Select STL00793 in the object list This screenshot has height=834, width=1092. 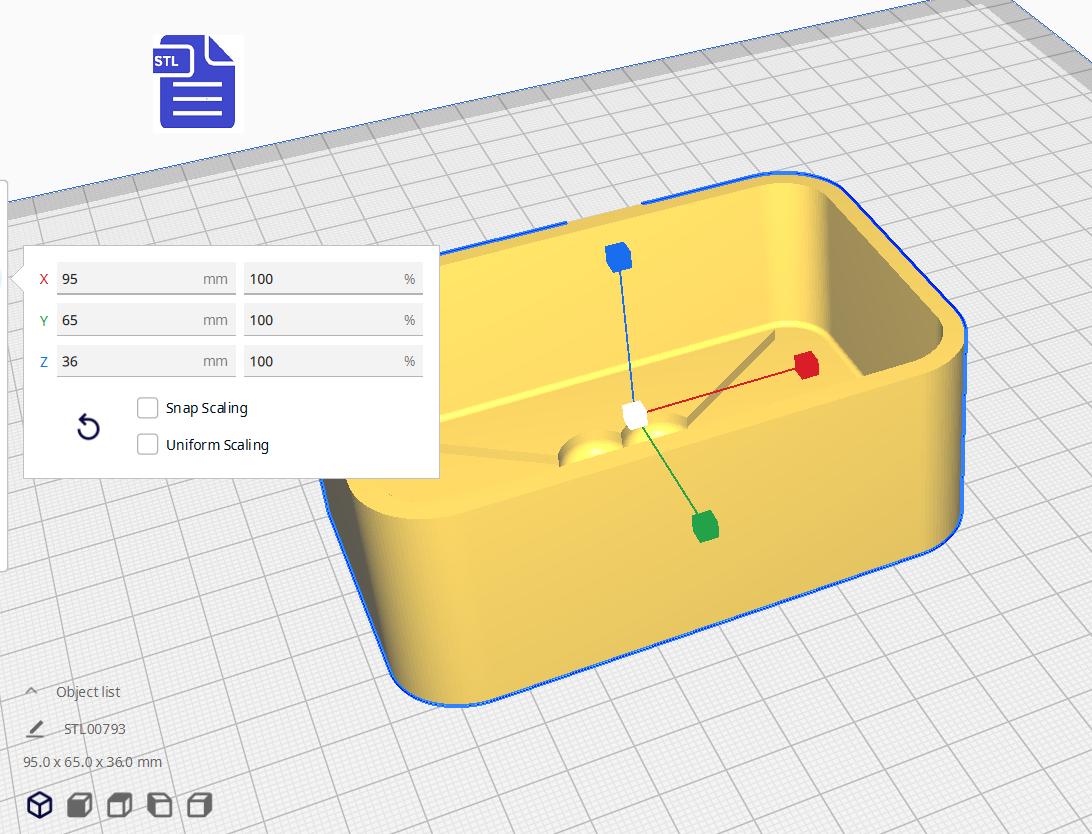click(x=95, y=729)
